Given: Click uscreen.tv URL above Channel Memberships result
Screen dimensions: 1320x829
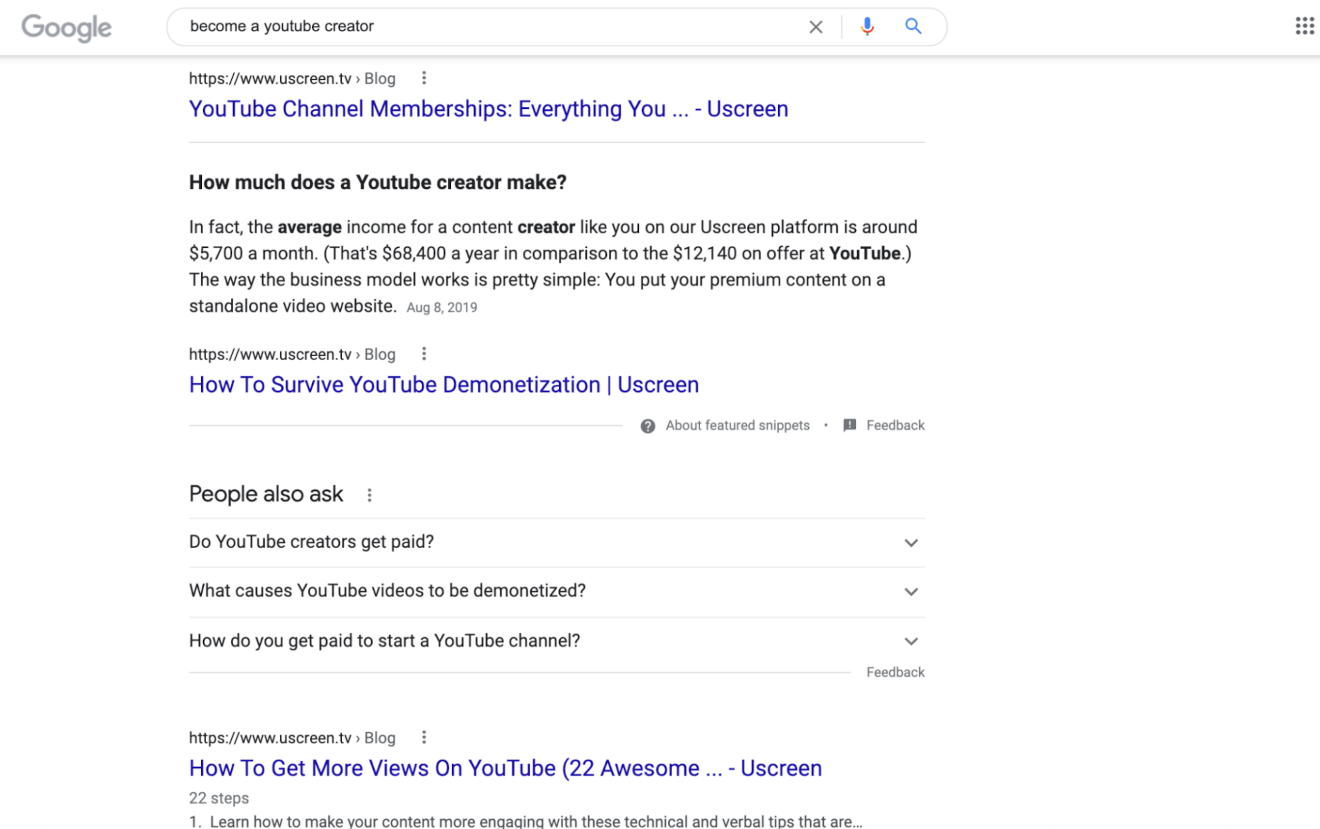Looking at the screenshot, I should [292, 78].
